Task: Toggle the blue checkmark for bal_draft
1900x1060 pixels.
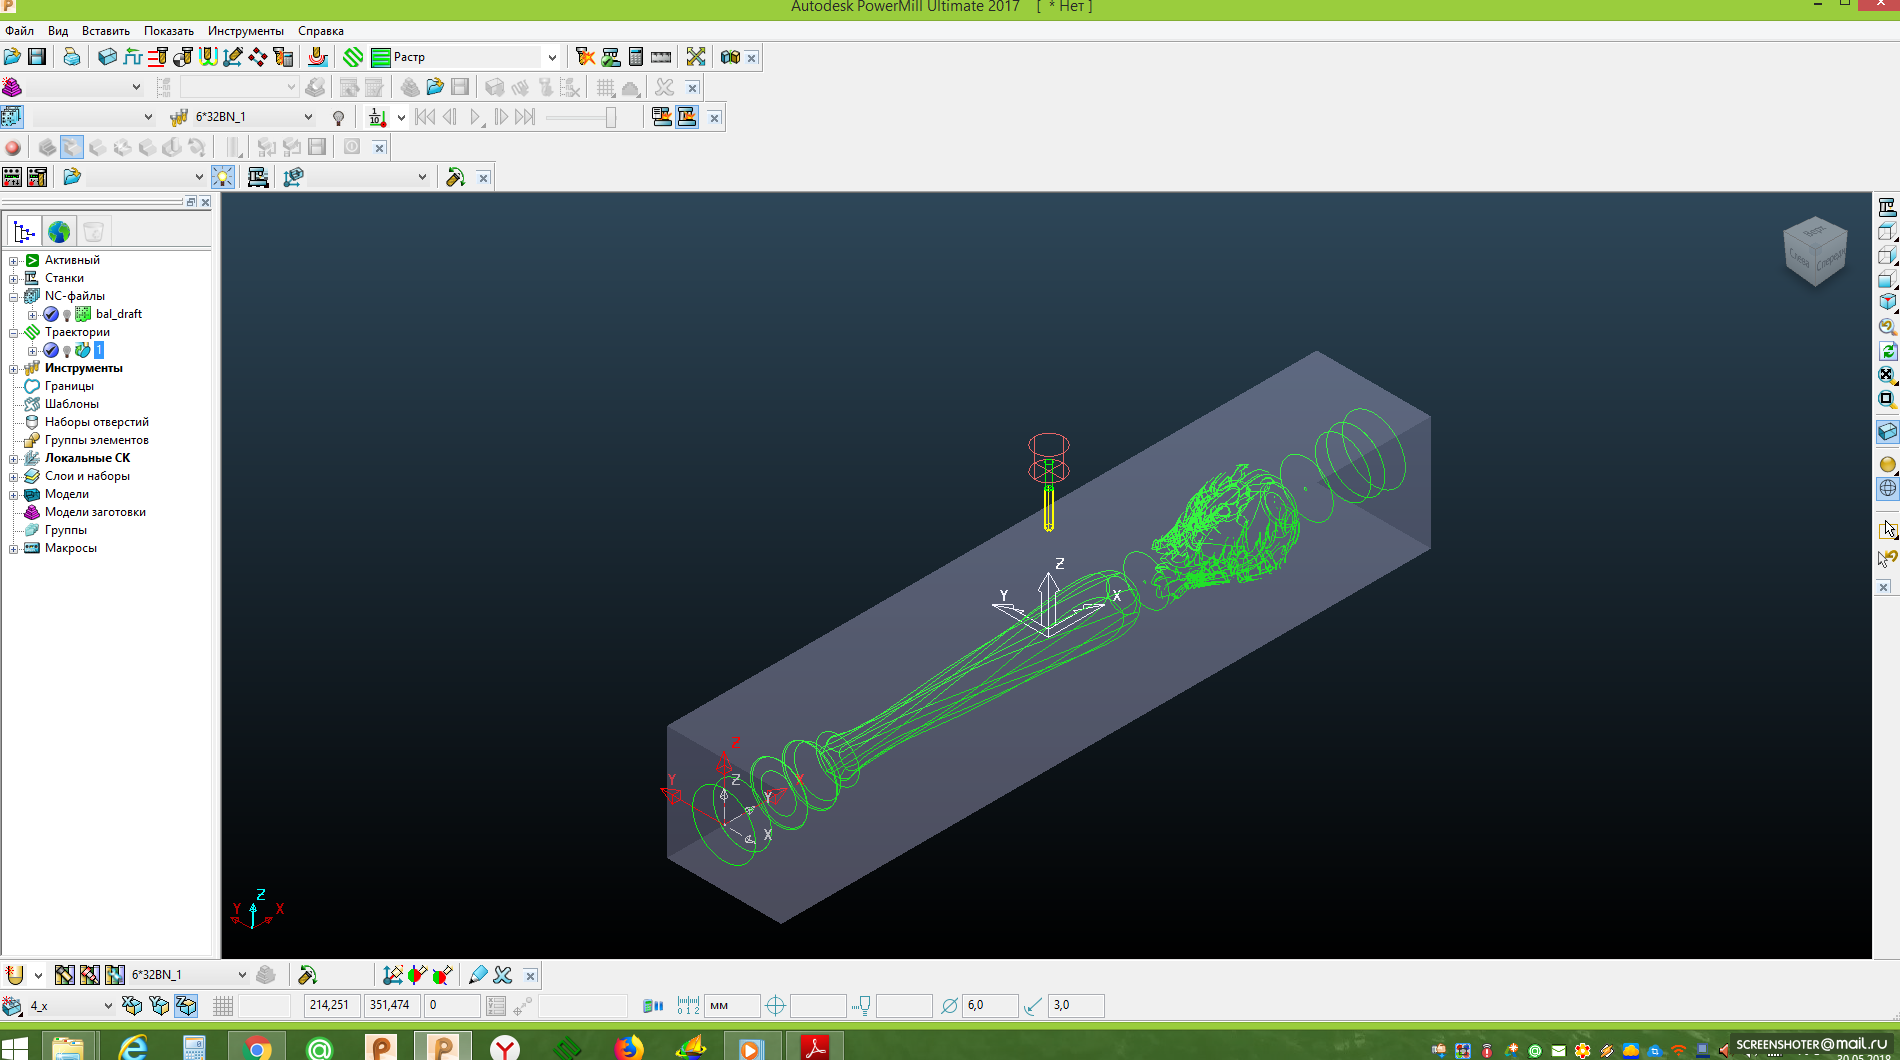Action: click(51, 314)
